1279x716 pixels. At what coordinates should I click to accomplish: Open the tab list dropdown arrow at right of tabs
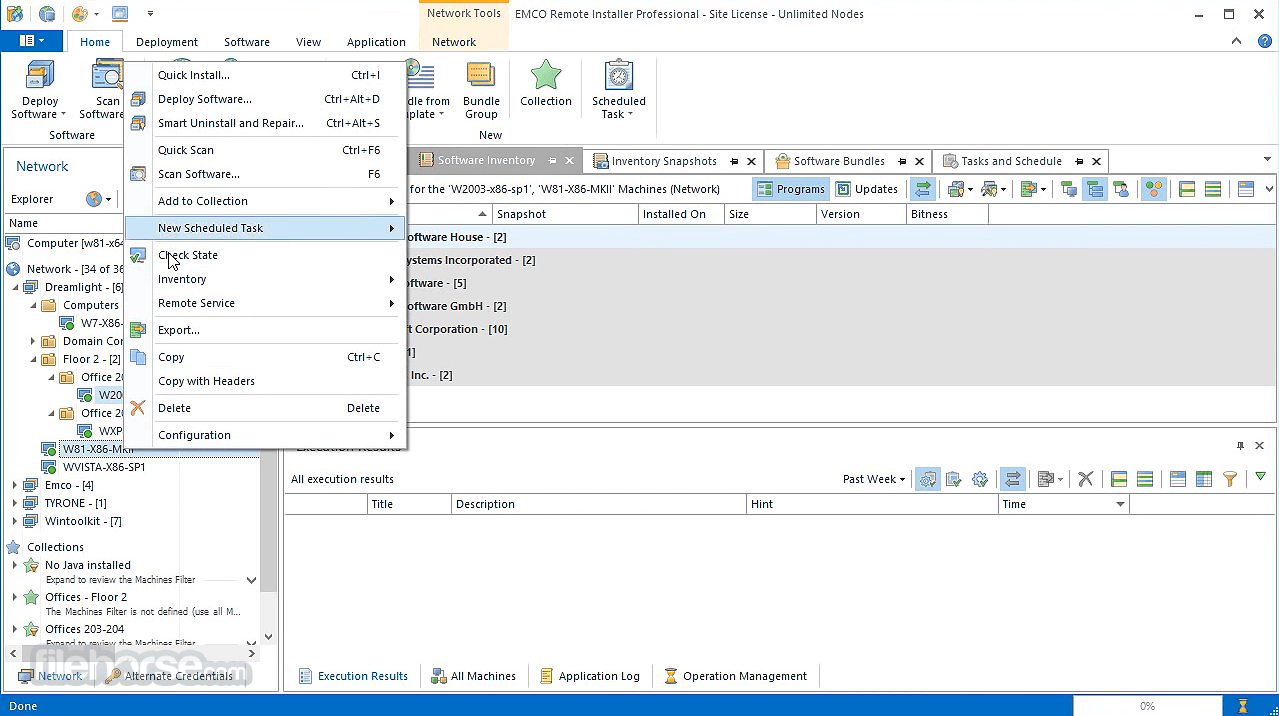click(1267, 160)
